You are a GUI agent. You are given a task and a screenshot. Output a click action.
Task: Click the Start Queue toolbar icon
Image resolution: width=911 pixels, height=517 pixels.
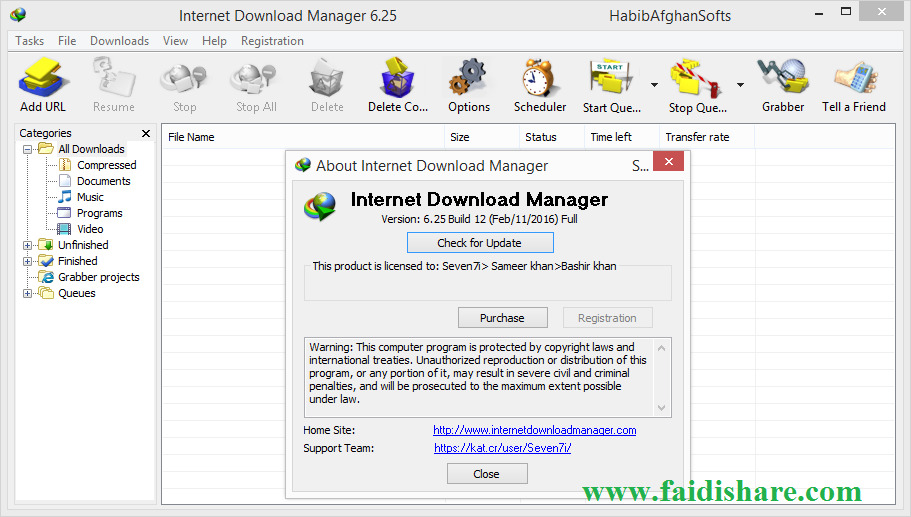[x=610, y=77]
